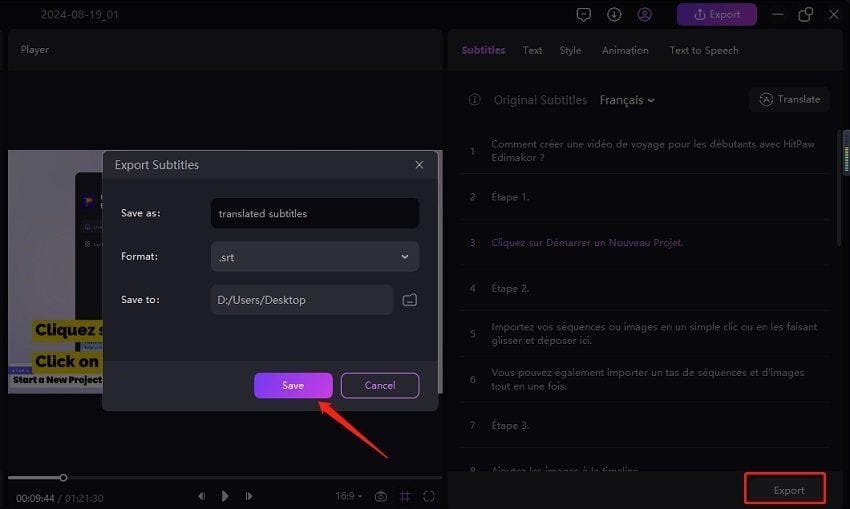850x509 pixels.
Task: Edit the Save as filename field
Action: tap(315, 213)
